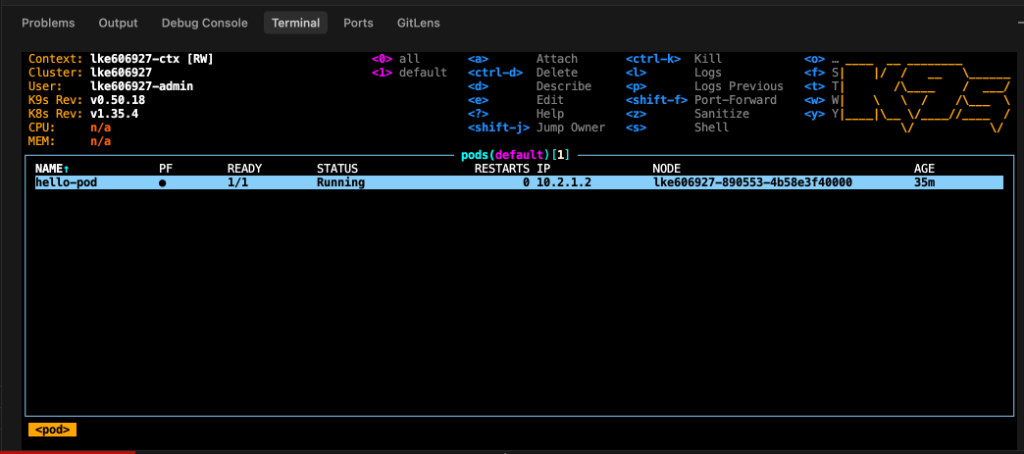This screenshot has height=454, width=1024.
Task: Click the <0> all namespace shortcut
Action: pos(396,59)
